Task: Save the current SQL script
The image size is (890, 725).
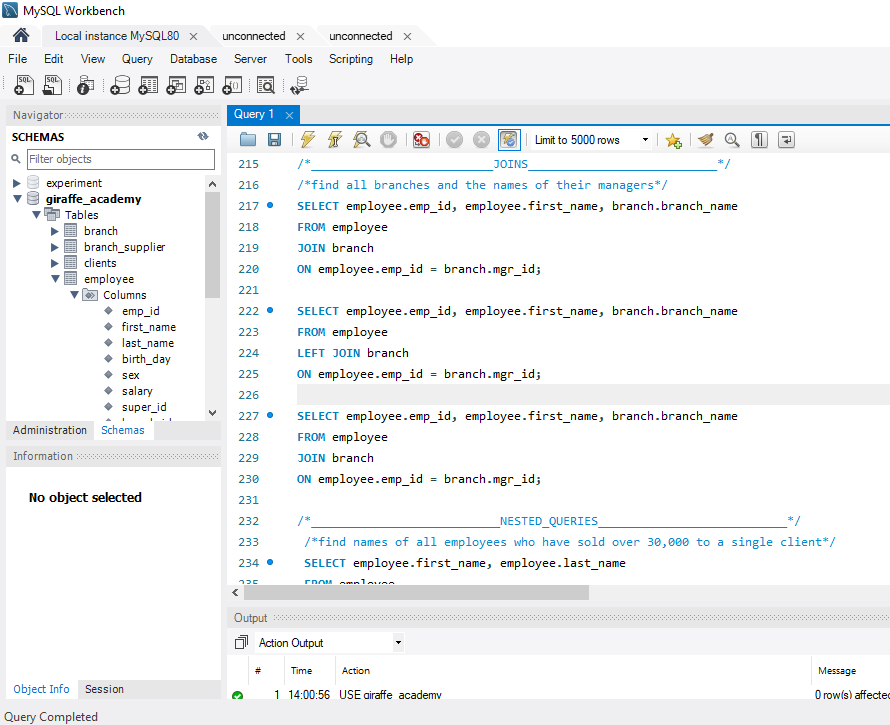Action: pyautogui.click(x=274, y=139)
